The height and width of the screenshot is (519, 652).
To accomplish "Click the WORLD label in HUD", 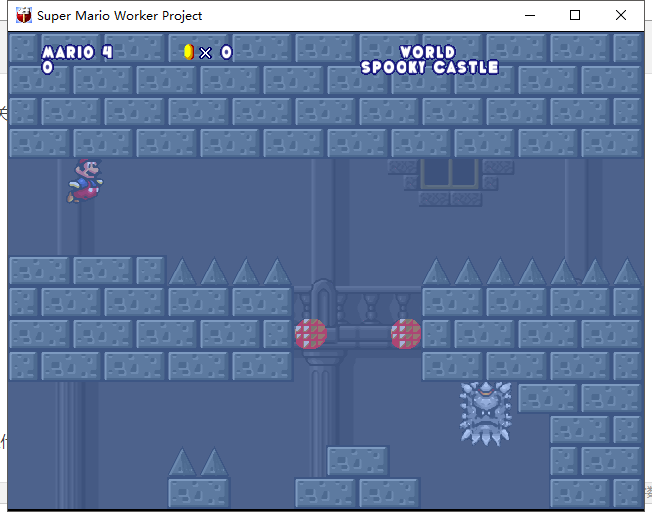I will click(x=427, y=52).
